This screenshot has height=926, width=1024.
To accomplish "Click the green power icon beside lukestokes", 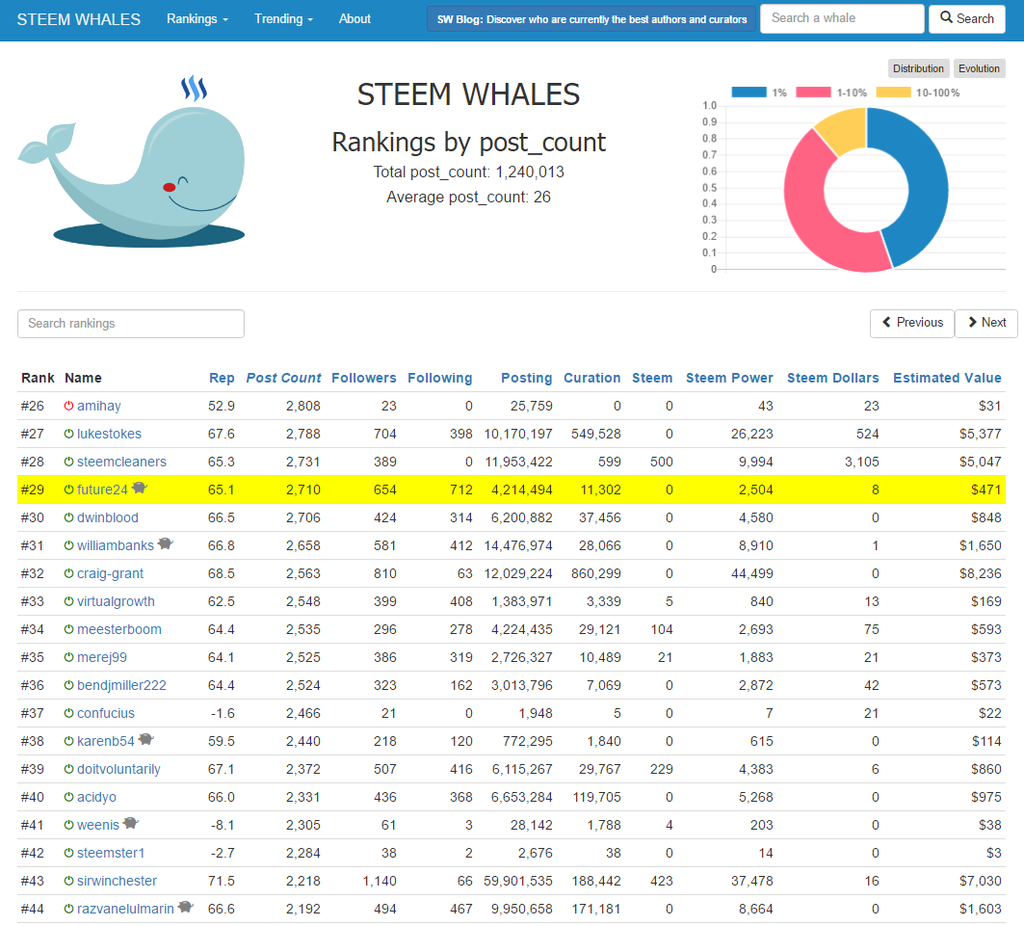I will click(x=69, y=434).
